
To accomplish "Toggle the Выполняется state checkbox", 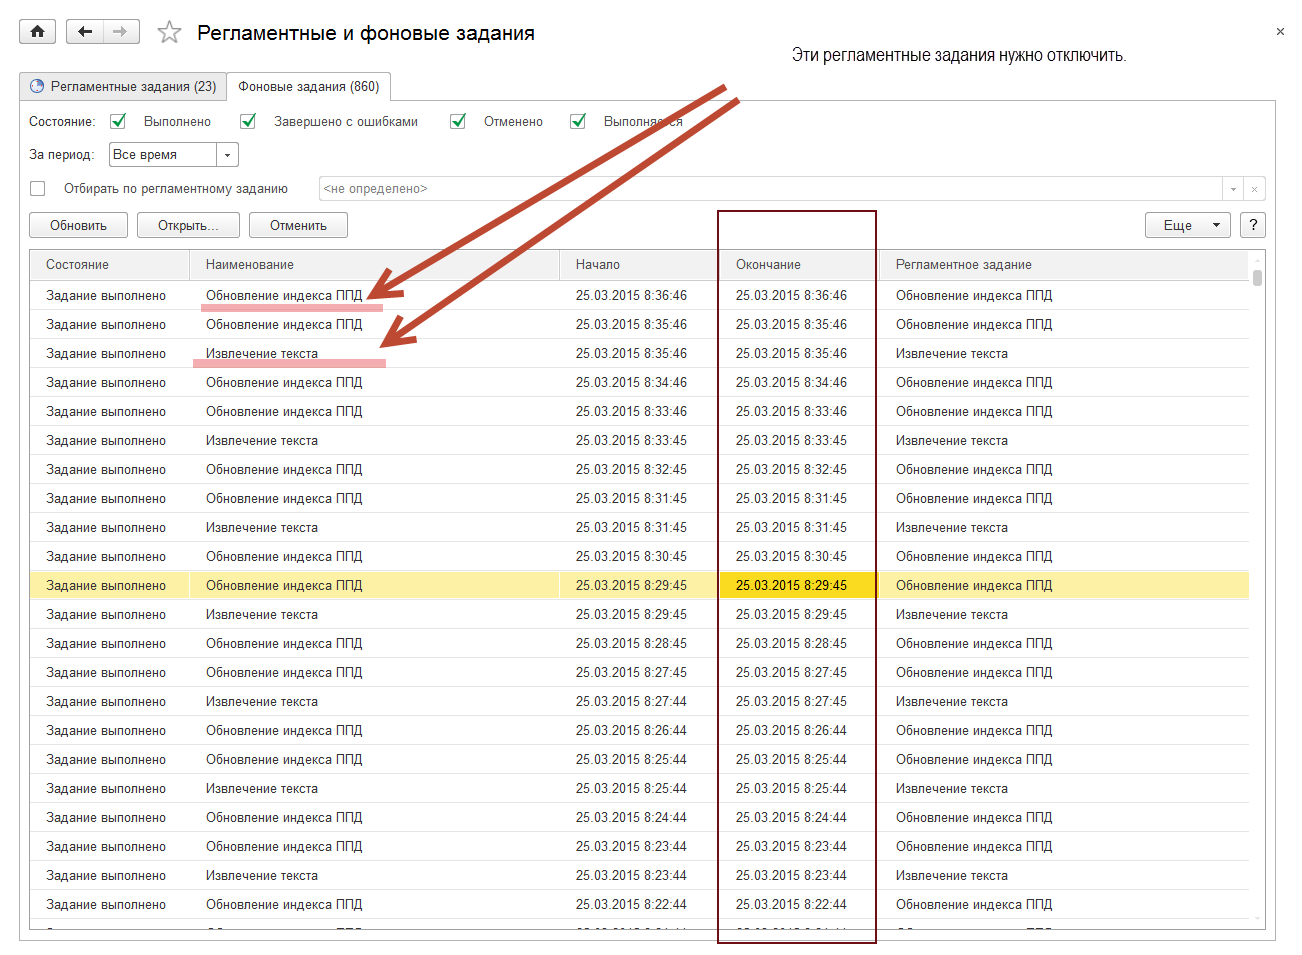I will 578,121.
